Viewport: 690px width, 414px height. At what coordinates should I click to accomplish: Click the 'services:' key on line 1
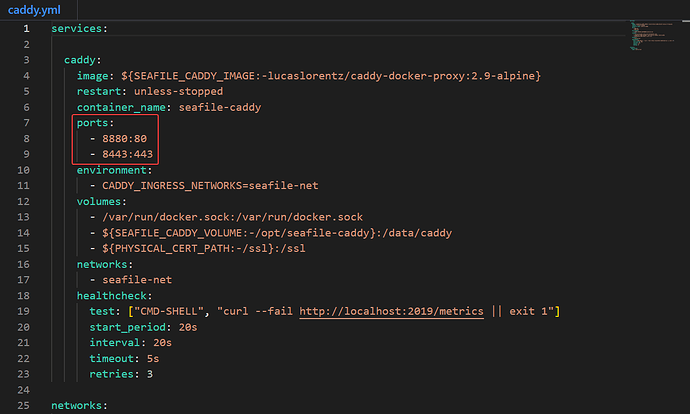coord(80,29)
